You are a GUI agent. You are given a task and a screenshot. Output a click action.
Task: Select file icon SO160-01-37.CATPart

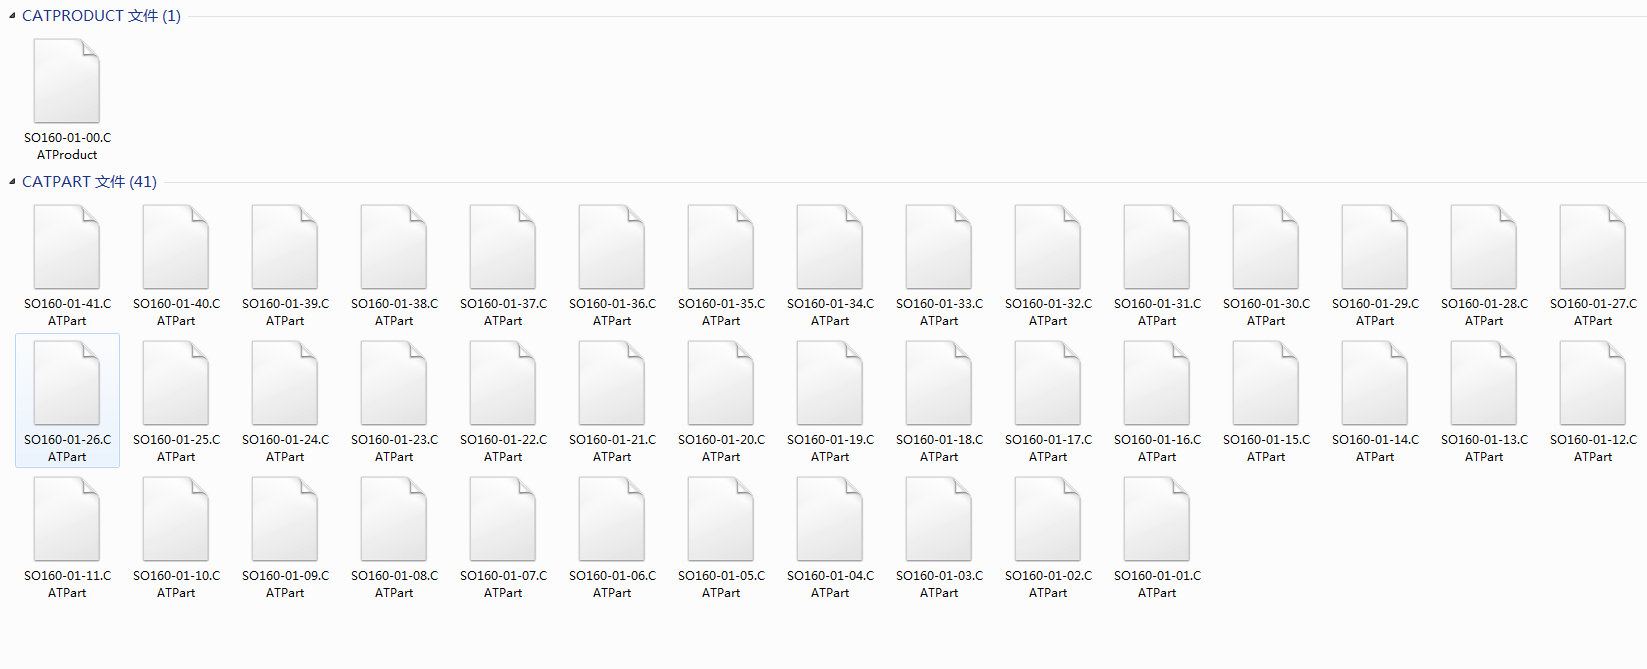503,247
